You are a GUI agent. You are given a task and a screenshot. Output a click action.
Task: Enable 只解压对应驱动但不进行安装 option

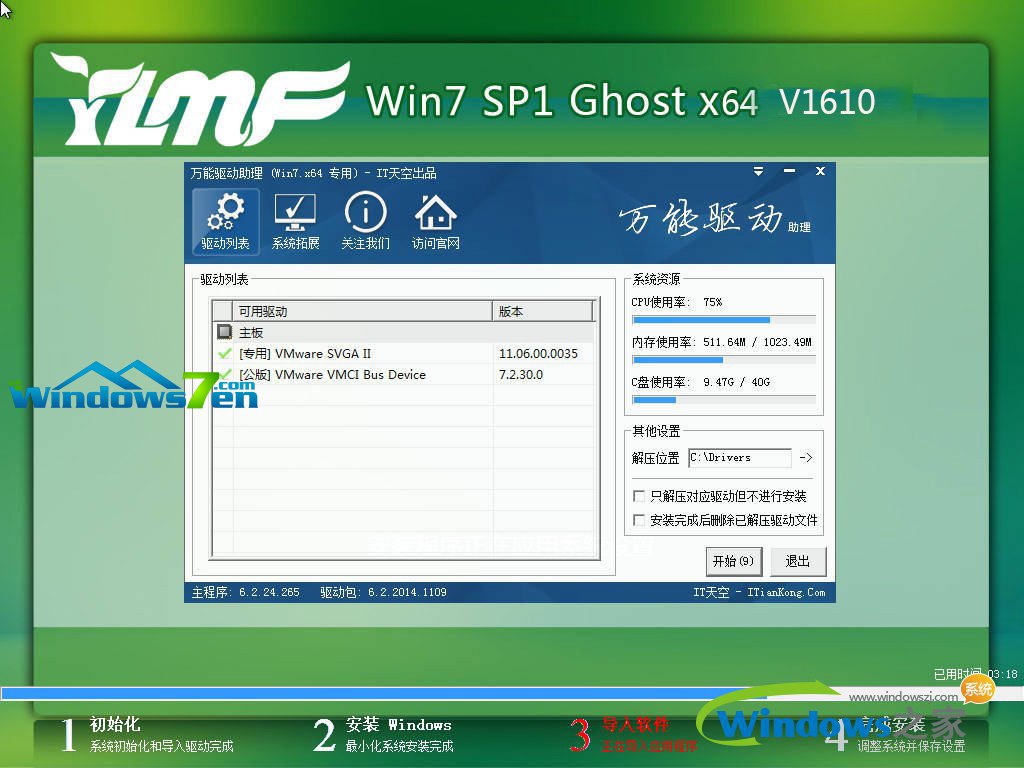point(639,496)
